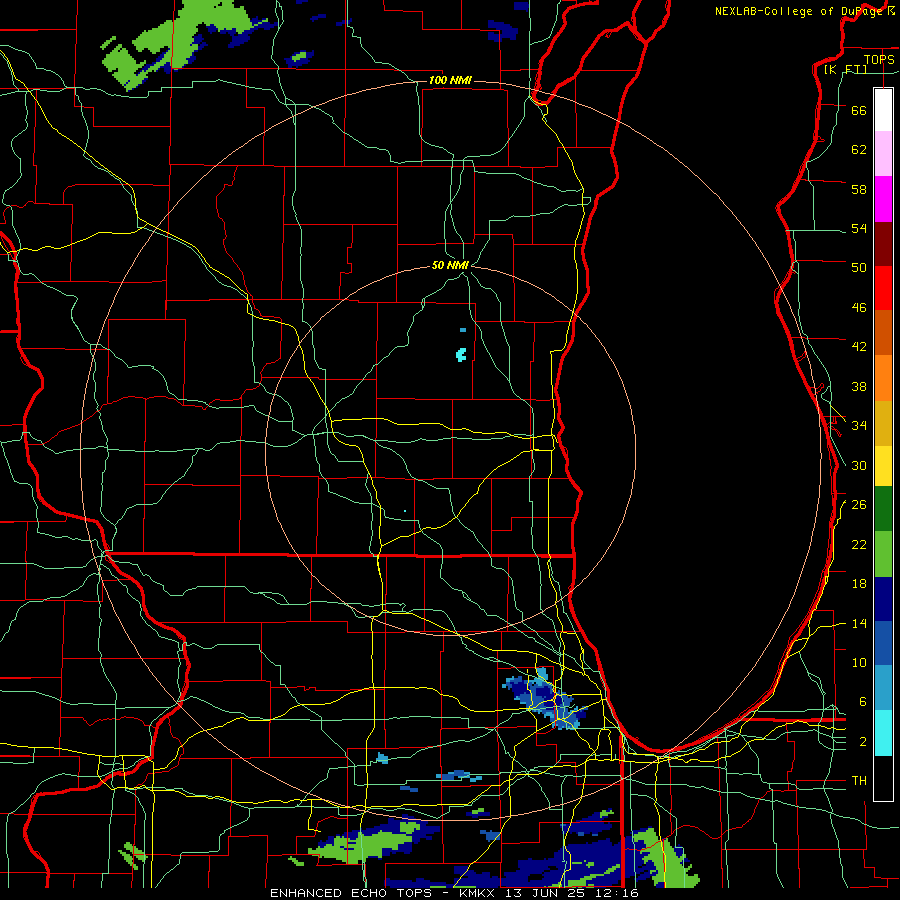Click the TOPS legend title

pos(879,60)
